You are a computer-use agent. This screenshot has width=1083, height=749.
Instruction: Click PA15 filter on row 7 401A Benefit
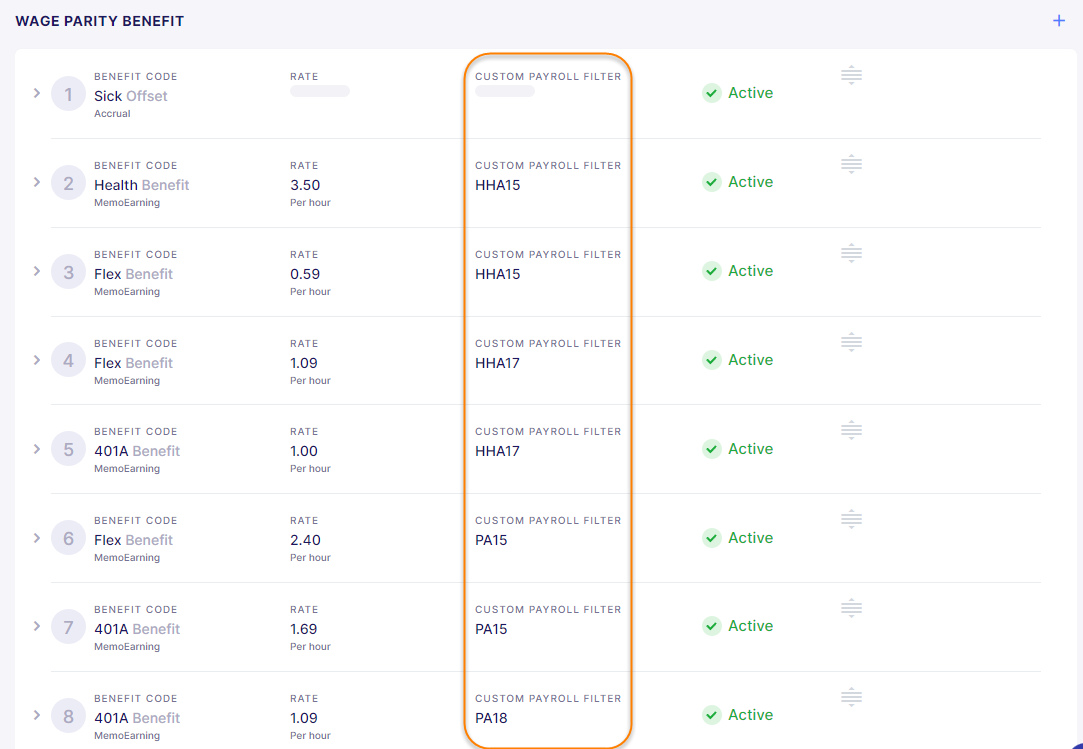(491, 629)
